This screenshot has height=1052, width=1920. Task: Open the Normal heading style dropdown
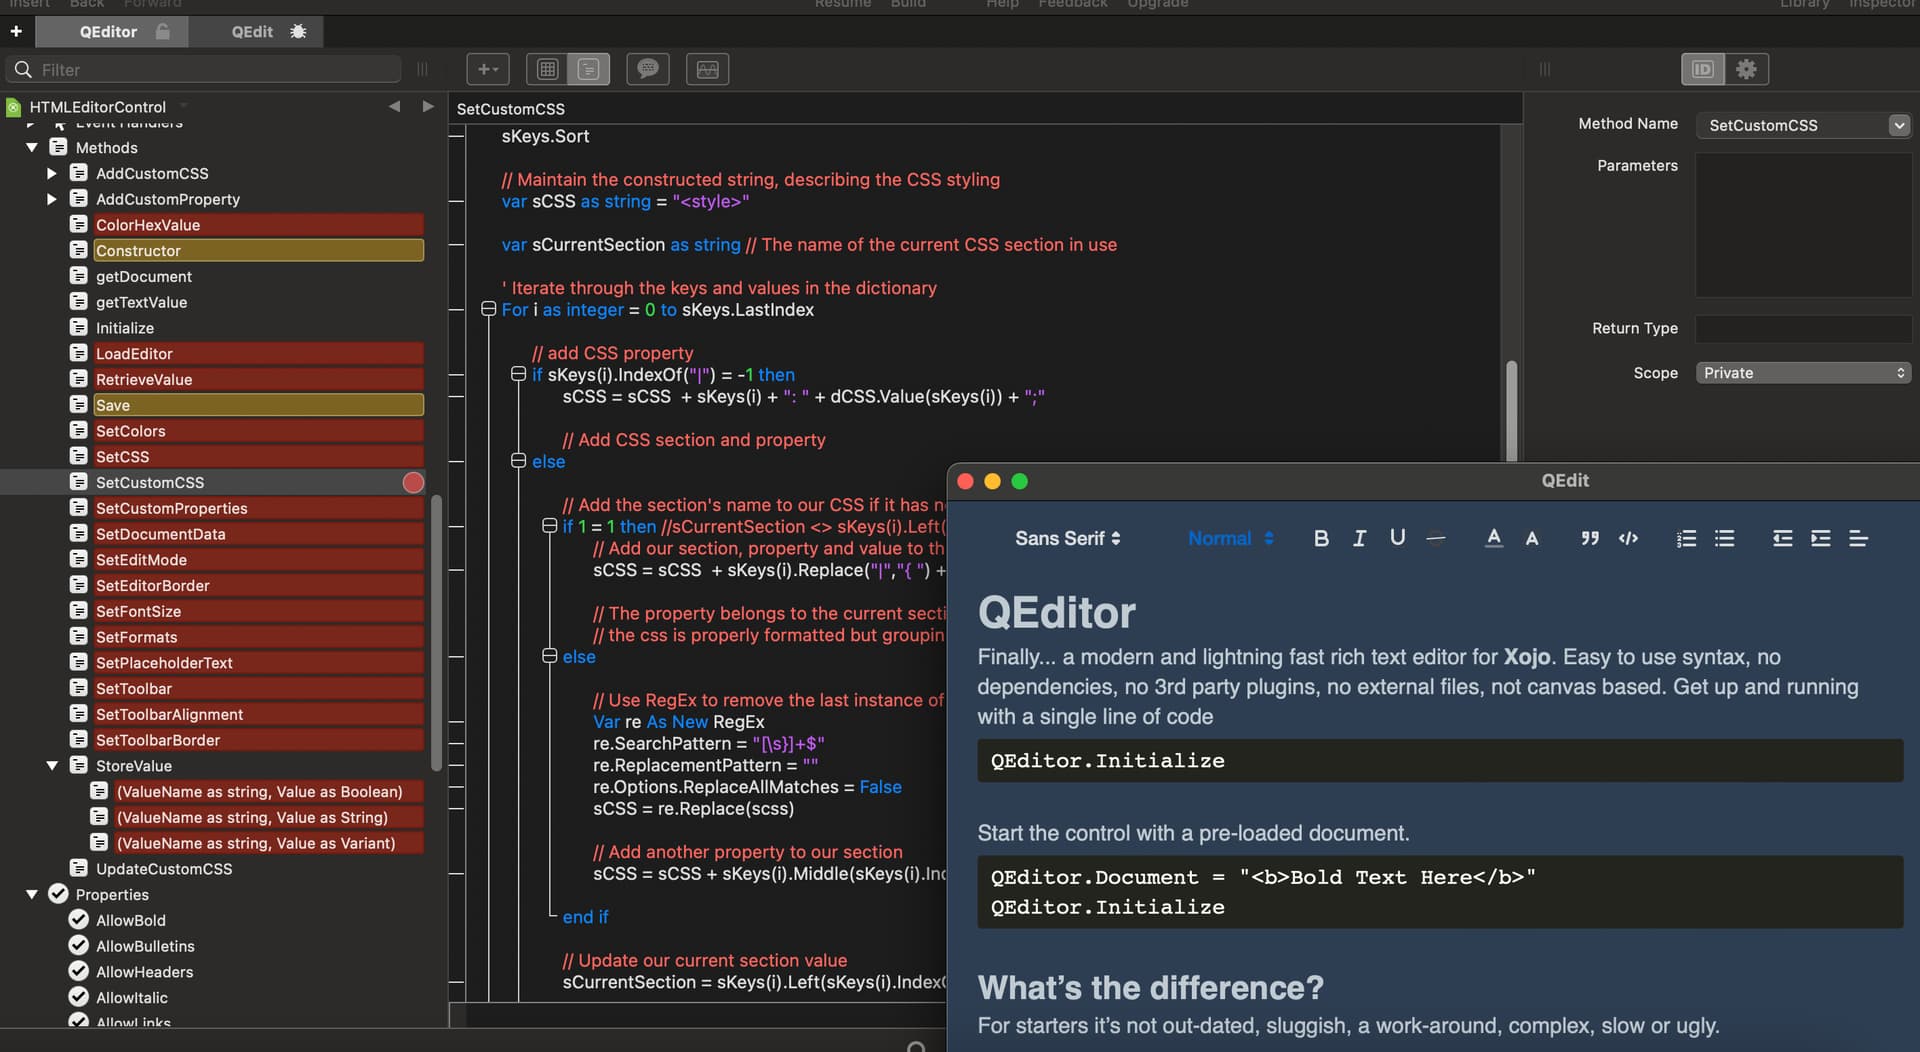click(1230, 538)
